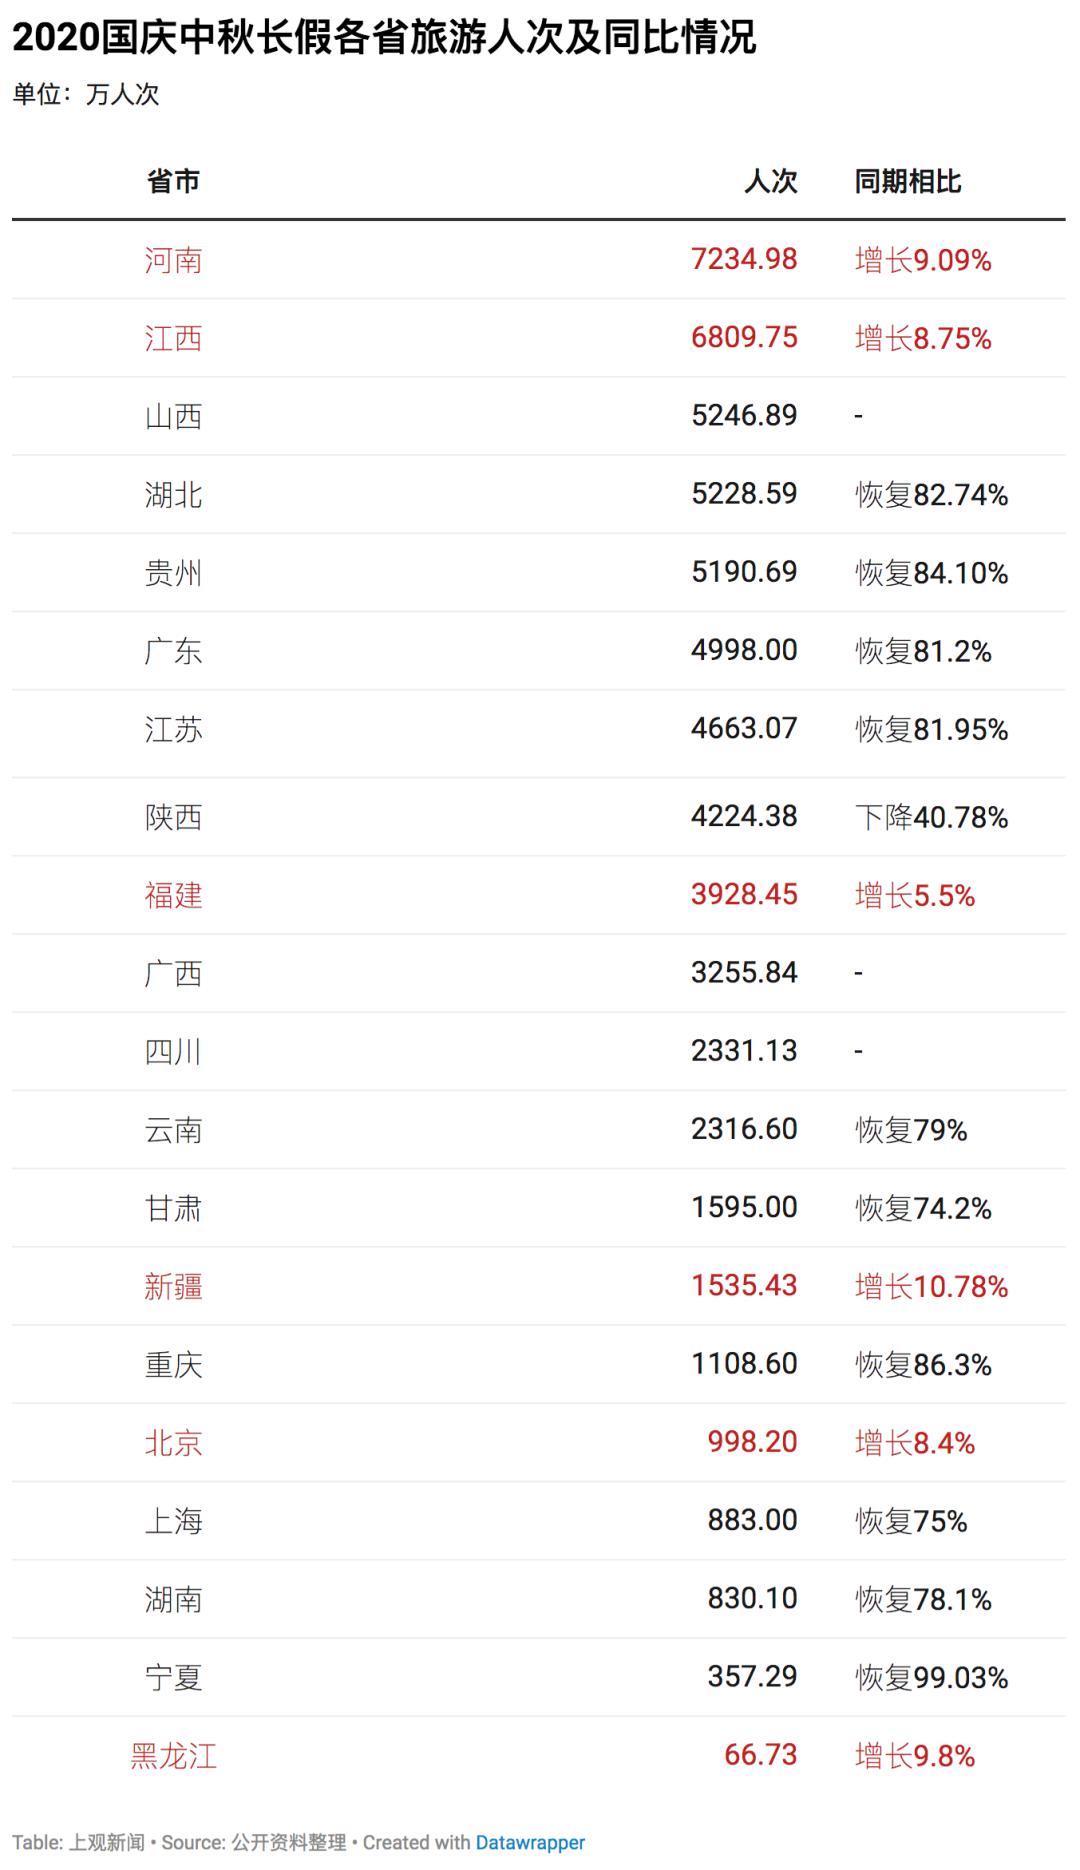Click the 上海 value 883.00
This screenshot has width=1080, height=1870.
tap(752, 1520)
